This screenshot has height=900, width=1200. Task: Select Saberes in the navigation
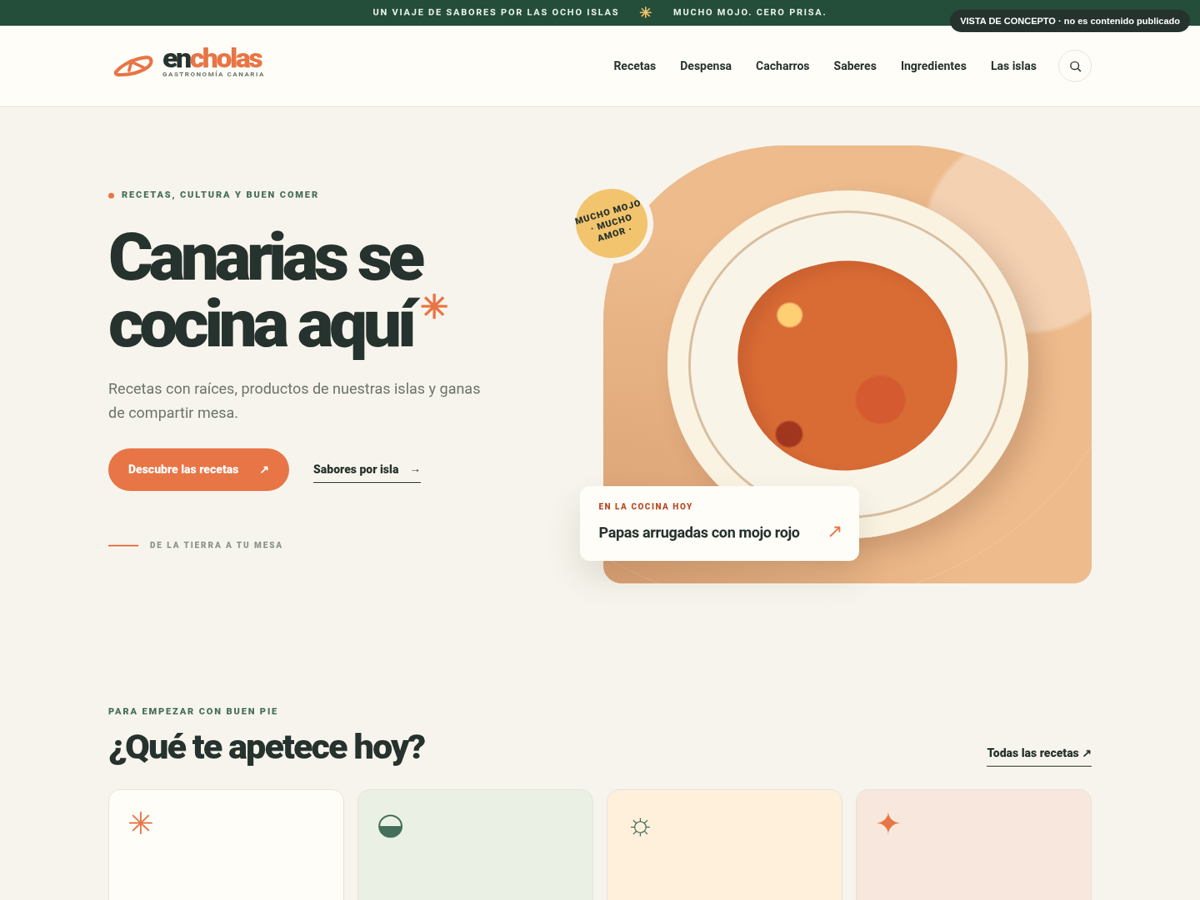[855, 66]
